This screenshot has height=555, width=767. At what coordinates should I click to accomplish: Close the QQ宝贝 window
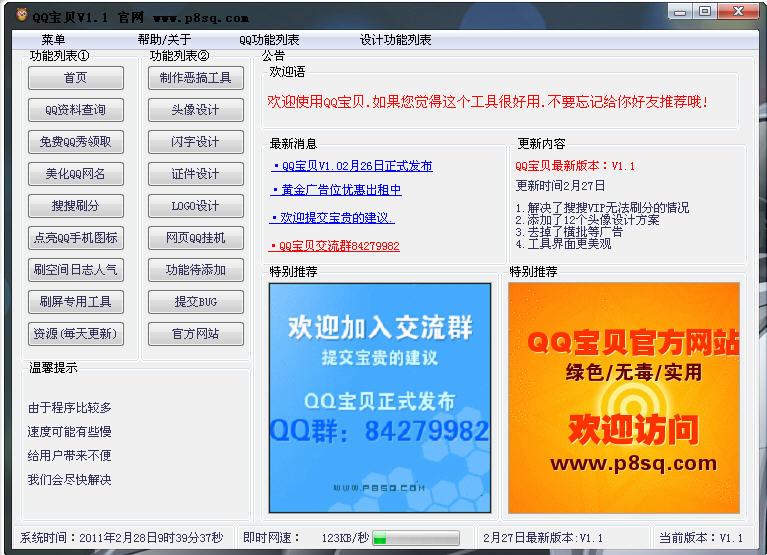[738, 12]
